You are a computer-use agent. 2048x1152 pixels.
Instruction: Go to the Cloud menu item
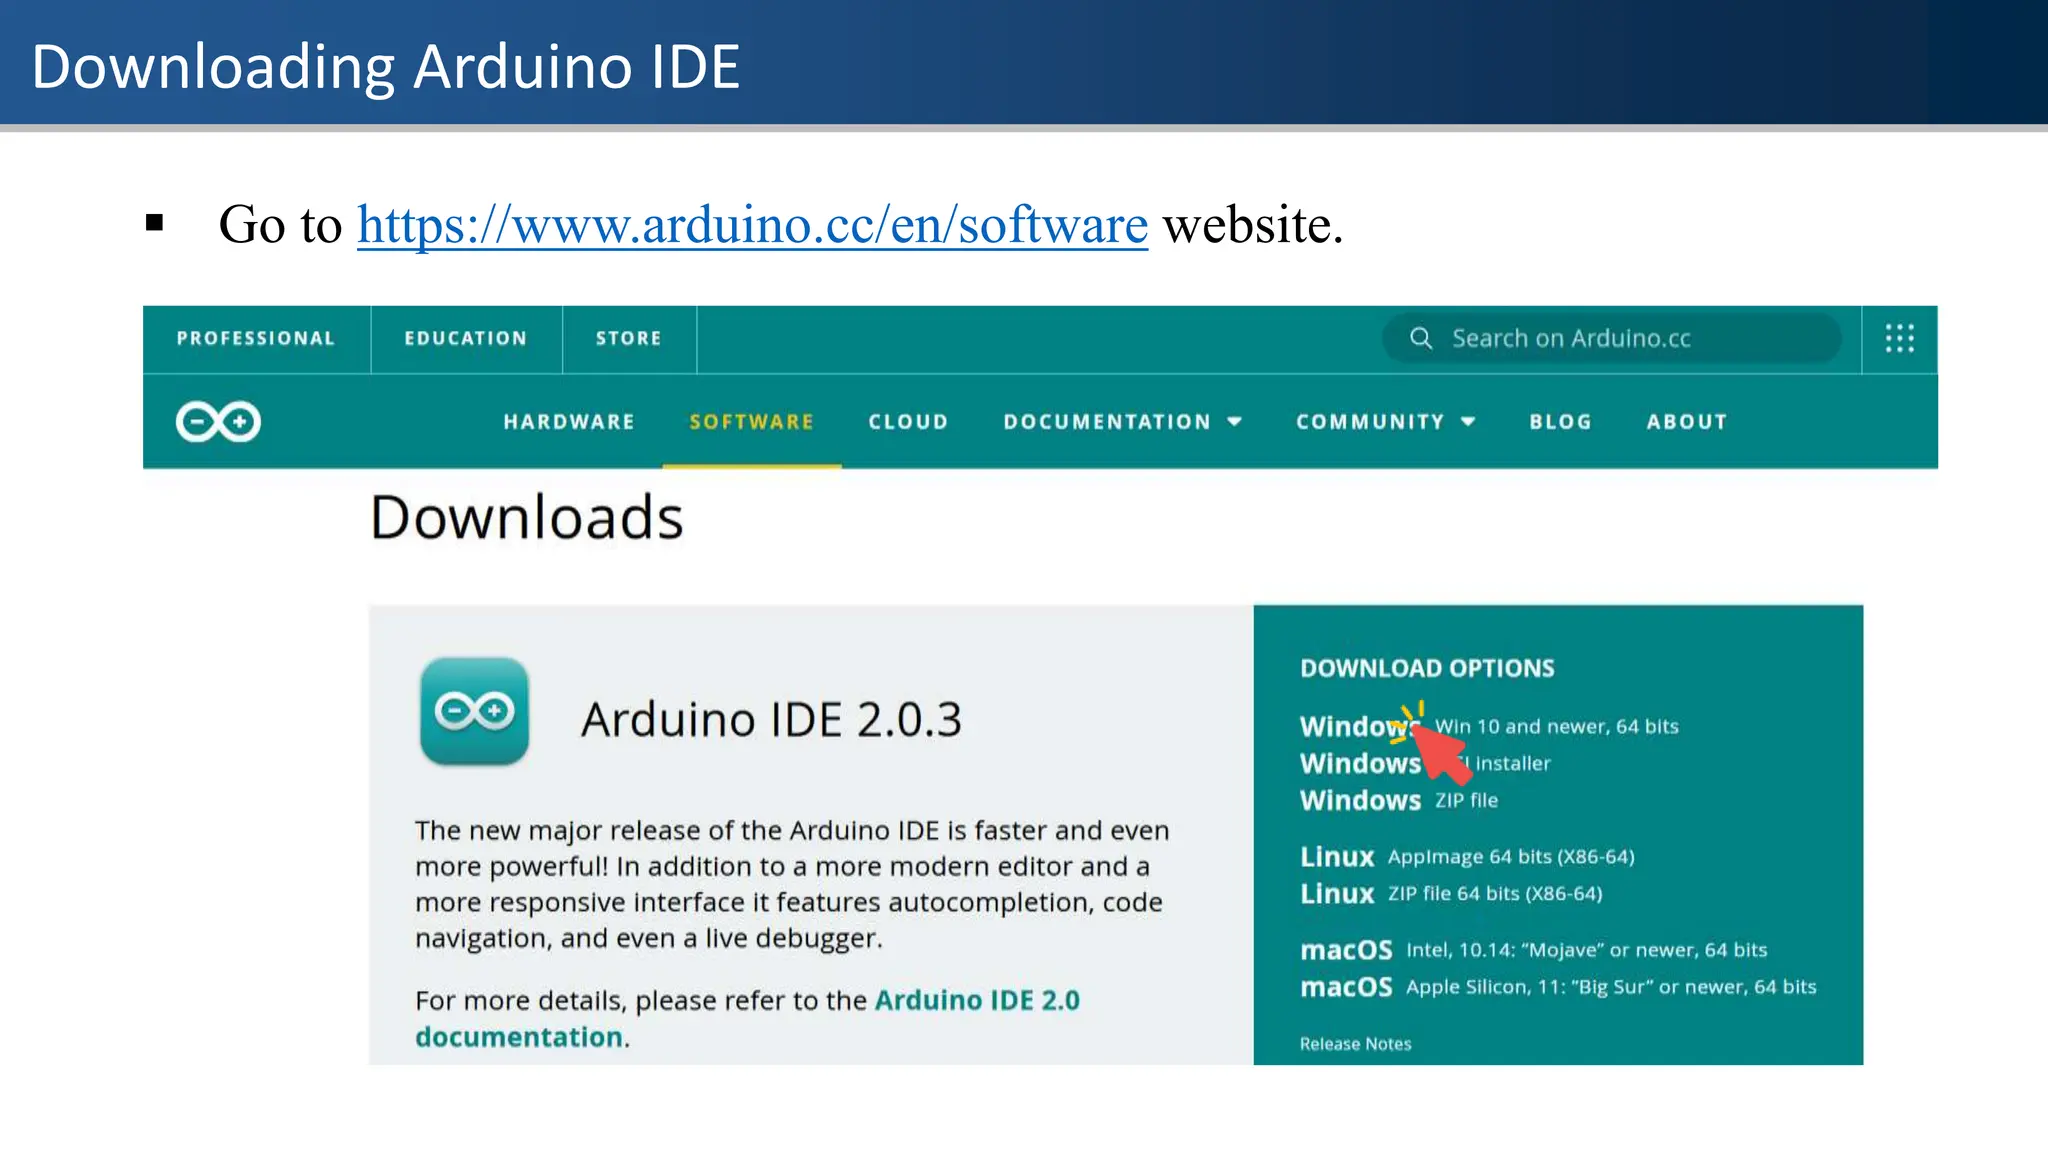point(908,422)
